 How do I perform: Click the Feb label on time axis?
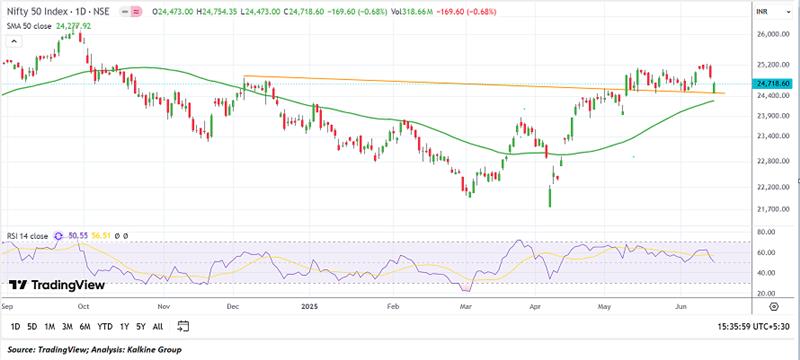(x=392, y=306)
